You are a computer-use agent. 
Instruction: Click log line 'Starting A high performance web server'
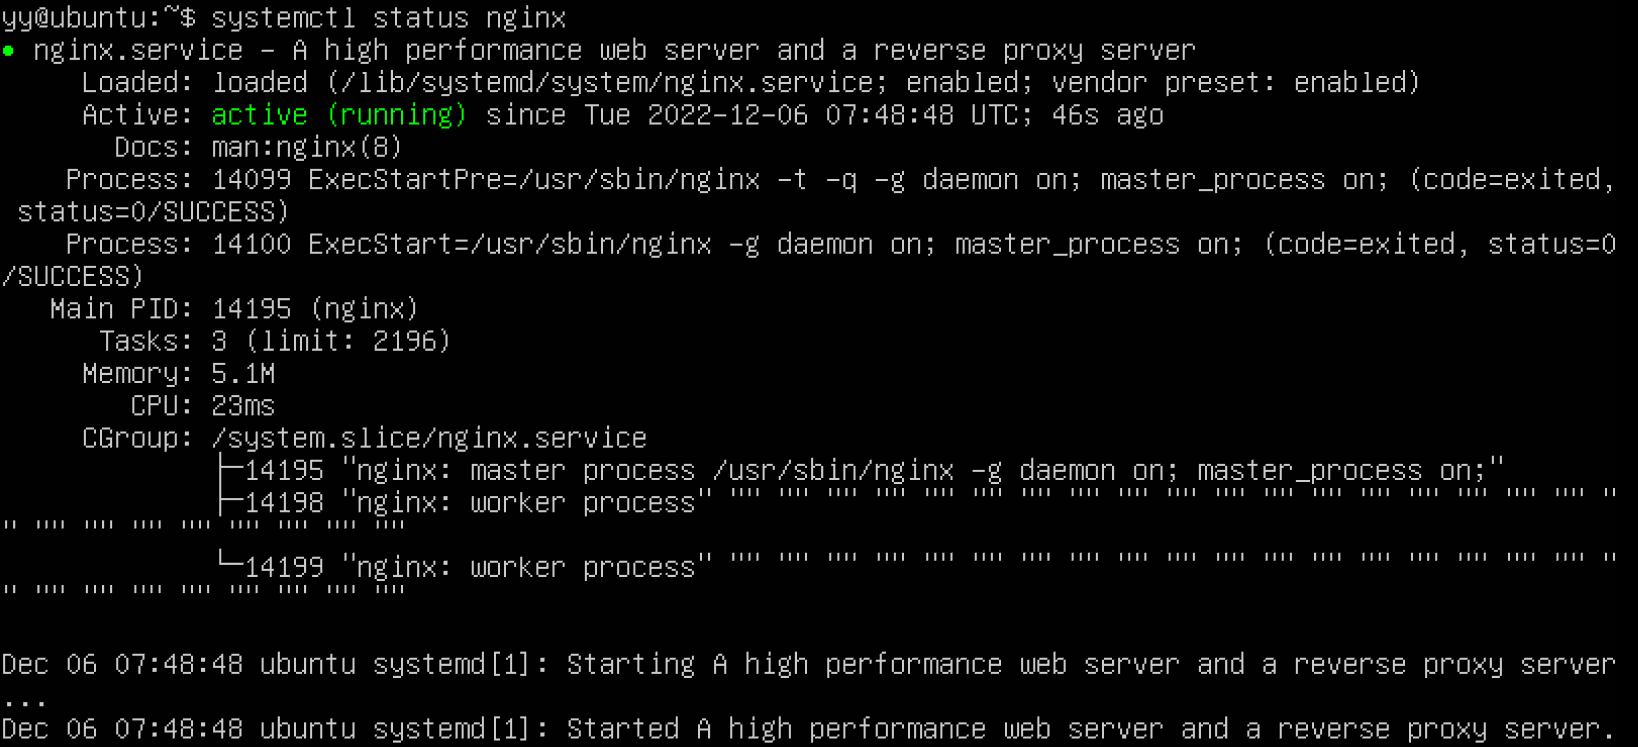873,664
